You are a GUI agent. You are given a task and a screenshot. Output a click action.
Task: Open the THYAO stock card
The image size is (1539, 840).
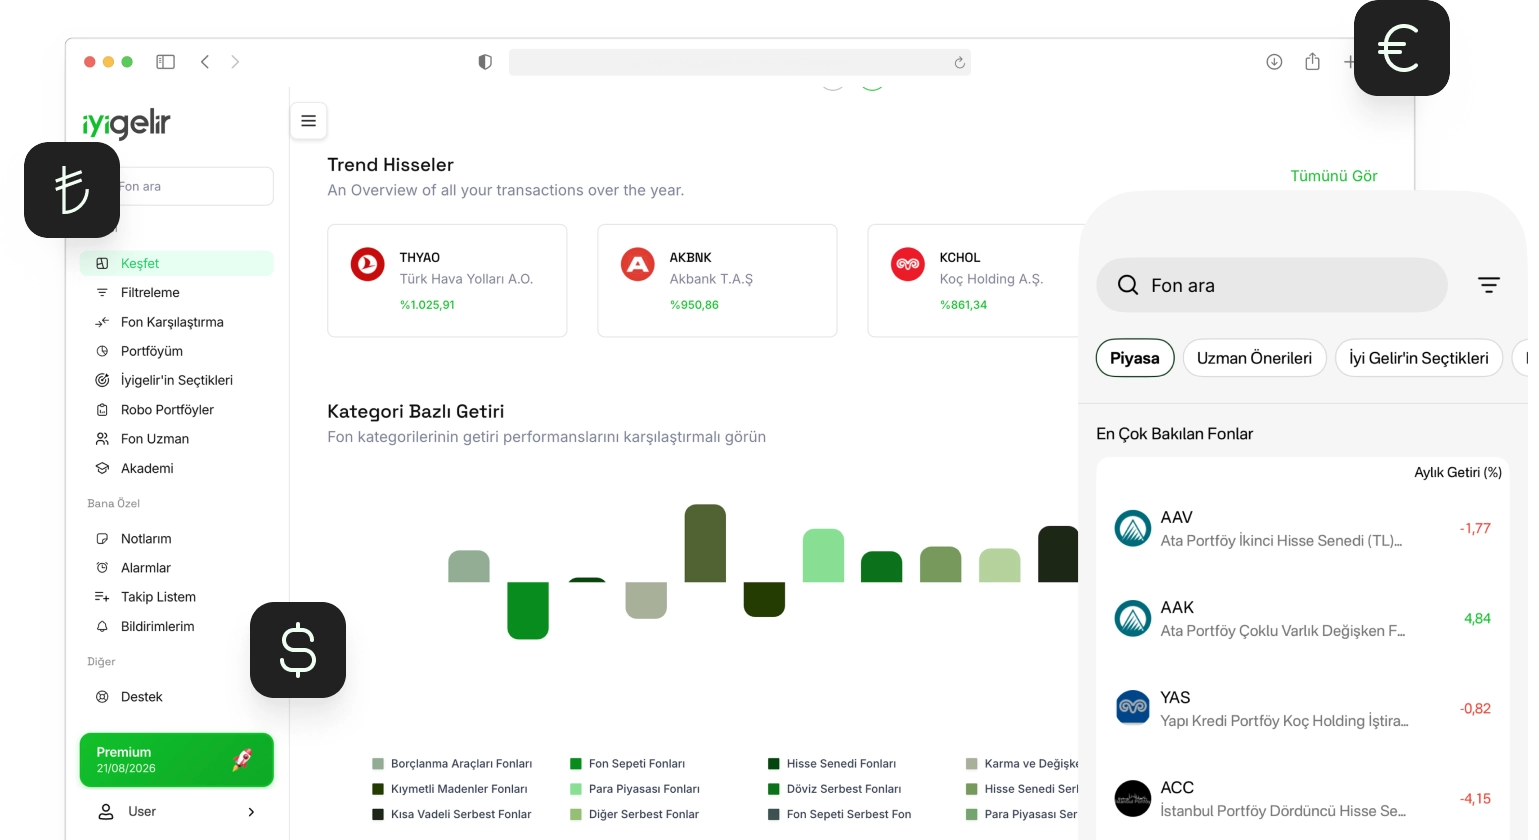[447, 281]
